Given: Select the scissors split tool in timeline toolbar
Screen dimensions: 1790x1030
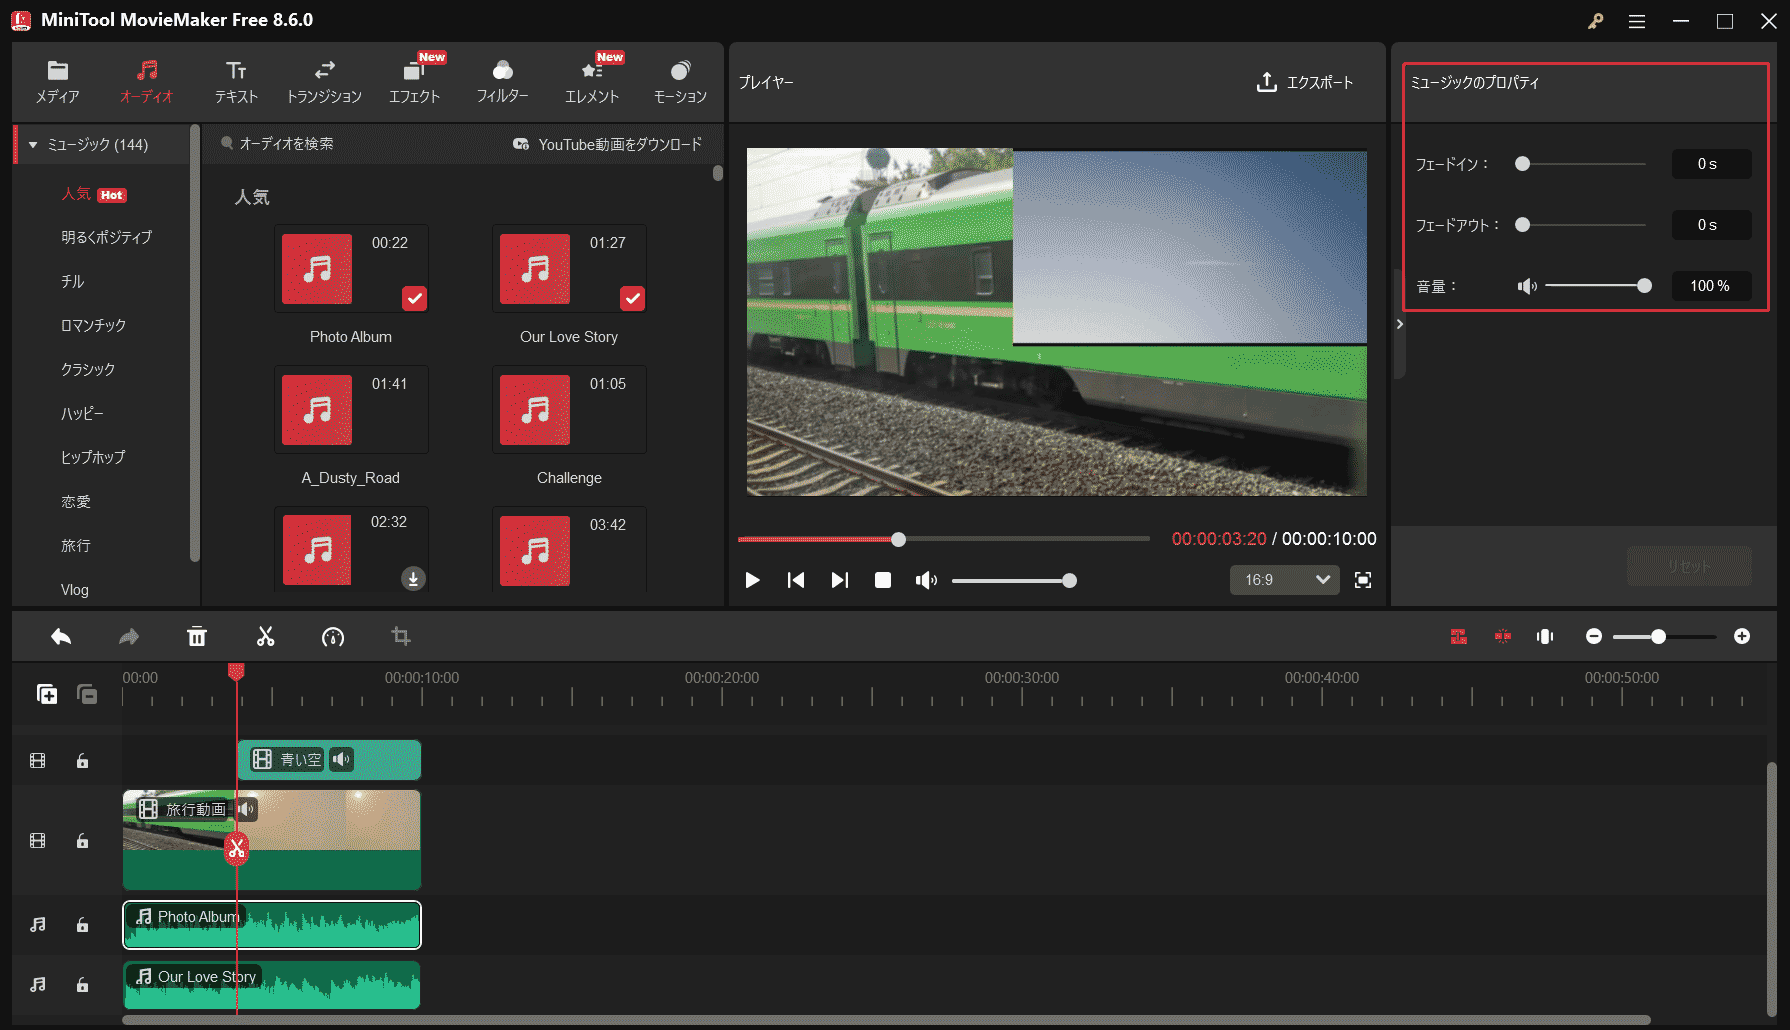Looking at the screenshot, I should (x=265, y=636).
